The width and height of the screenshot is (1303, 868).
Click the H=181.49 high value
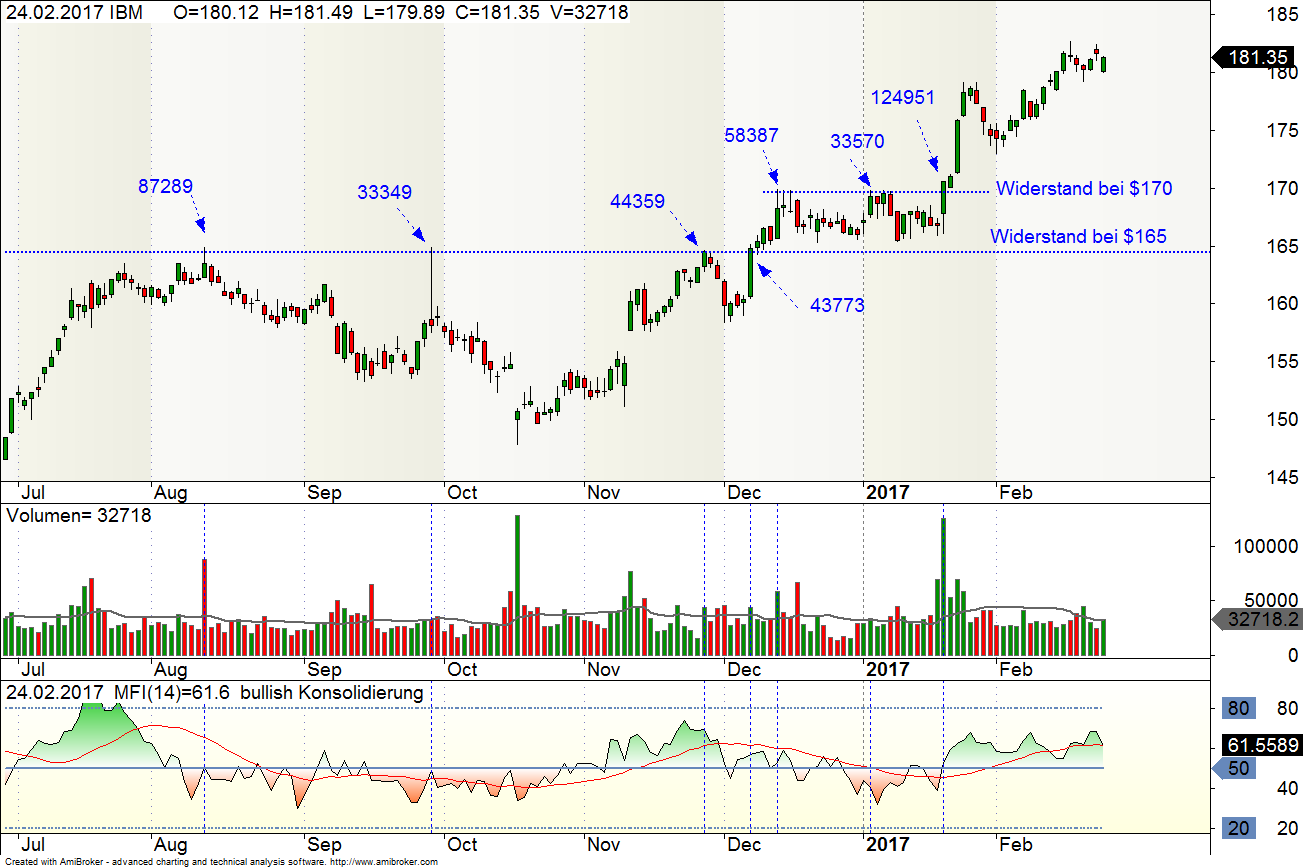point(309,13)
